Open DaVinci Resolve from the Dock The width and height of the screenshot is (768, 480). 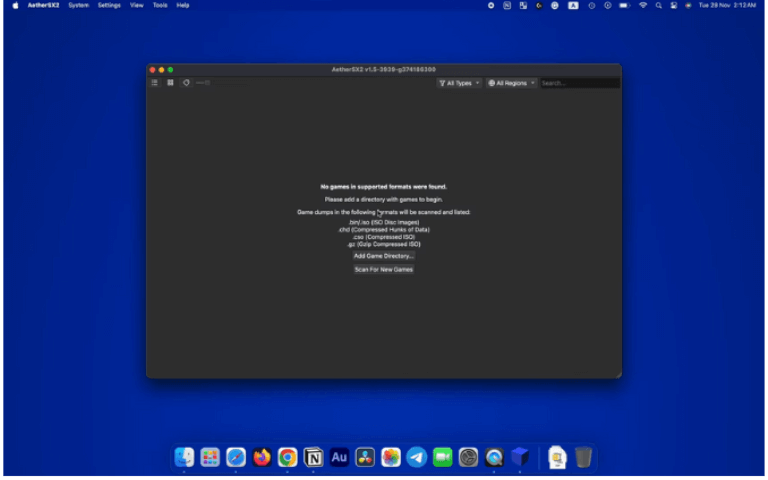[365, 457]
